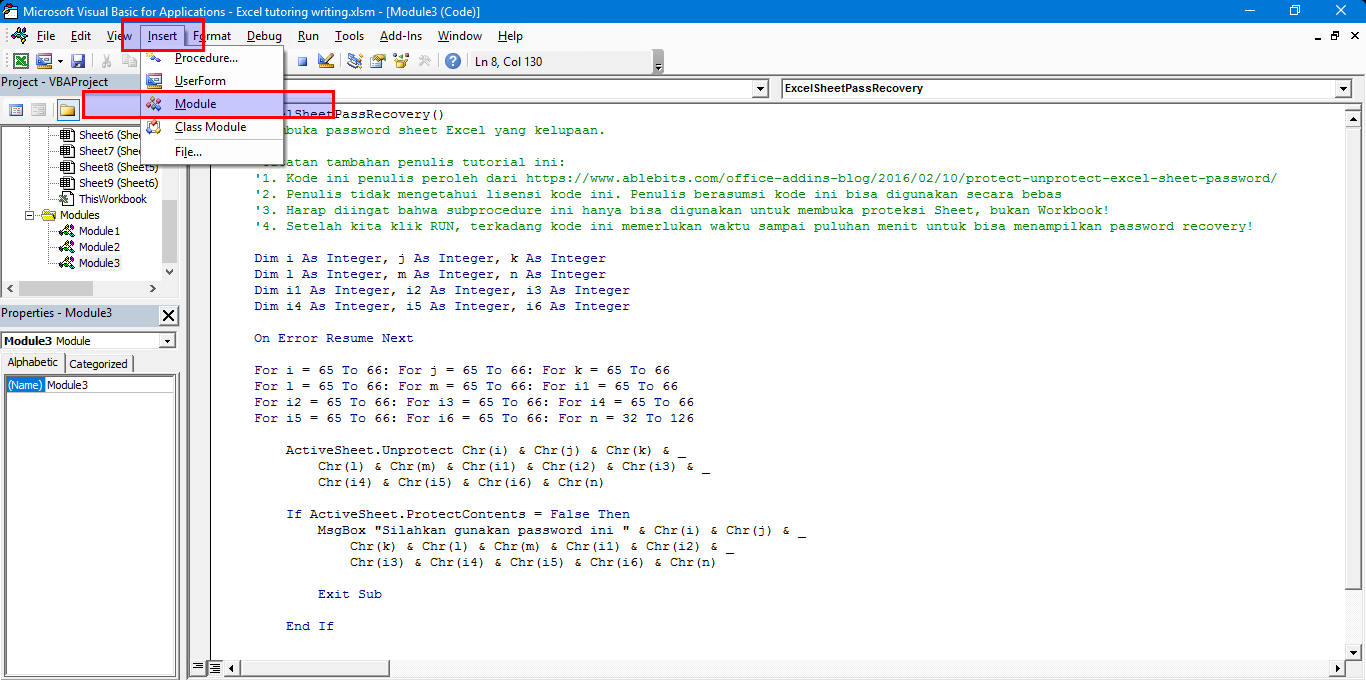Select UserForm in the Insert menu
Viewport: 1366px width, 680px height.
[200, 81]
